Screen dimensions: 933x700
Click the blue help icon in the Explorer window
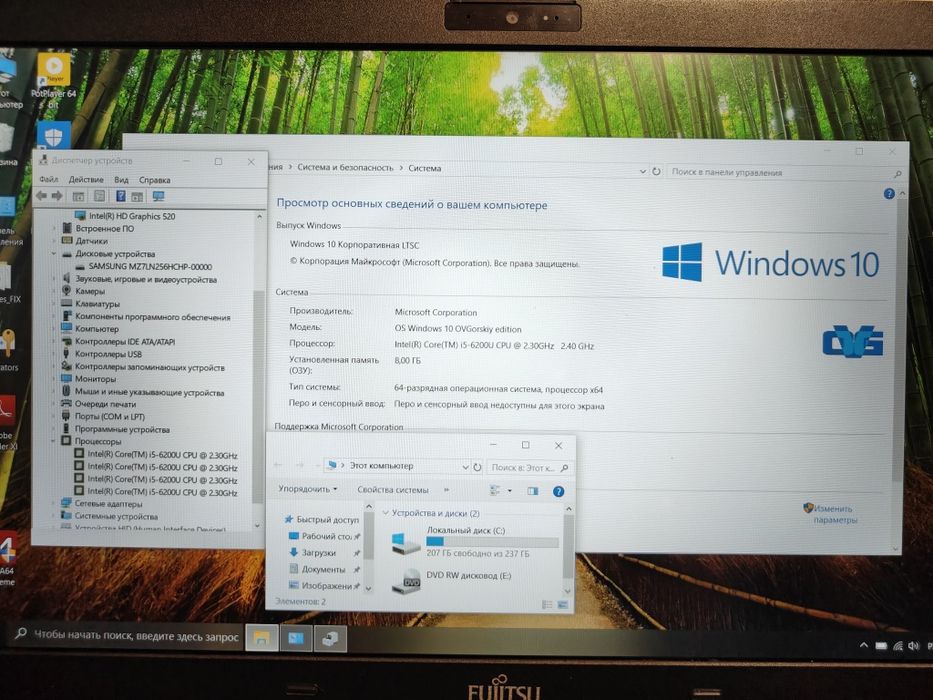click(558, 491)
